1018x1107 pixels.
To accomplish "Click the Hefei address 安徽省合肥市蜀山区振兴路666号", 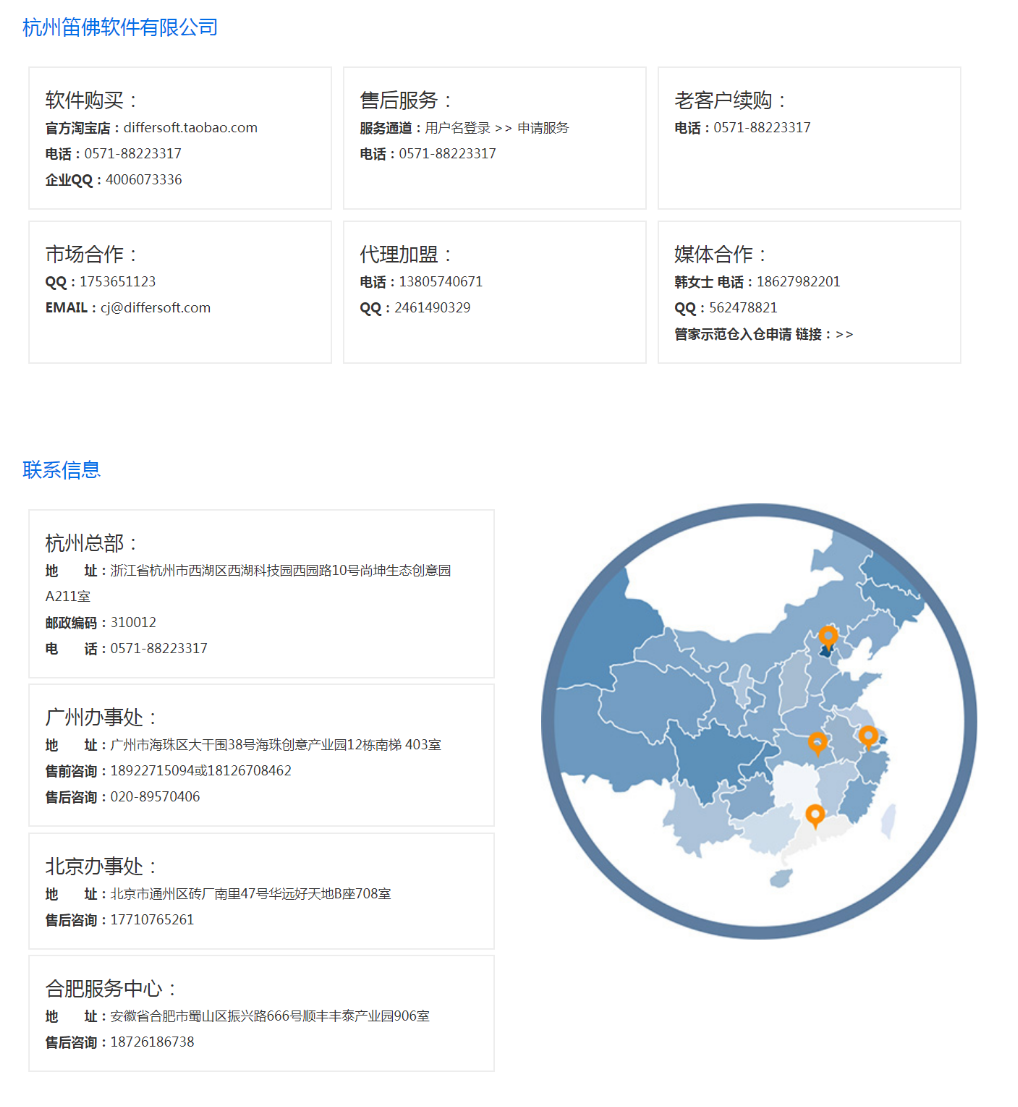I will (x=270, y=1016).
